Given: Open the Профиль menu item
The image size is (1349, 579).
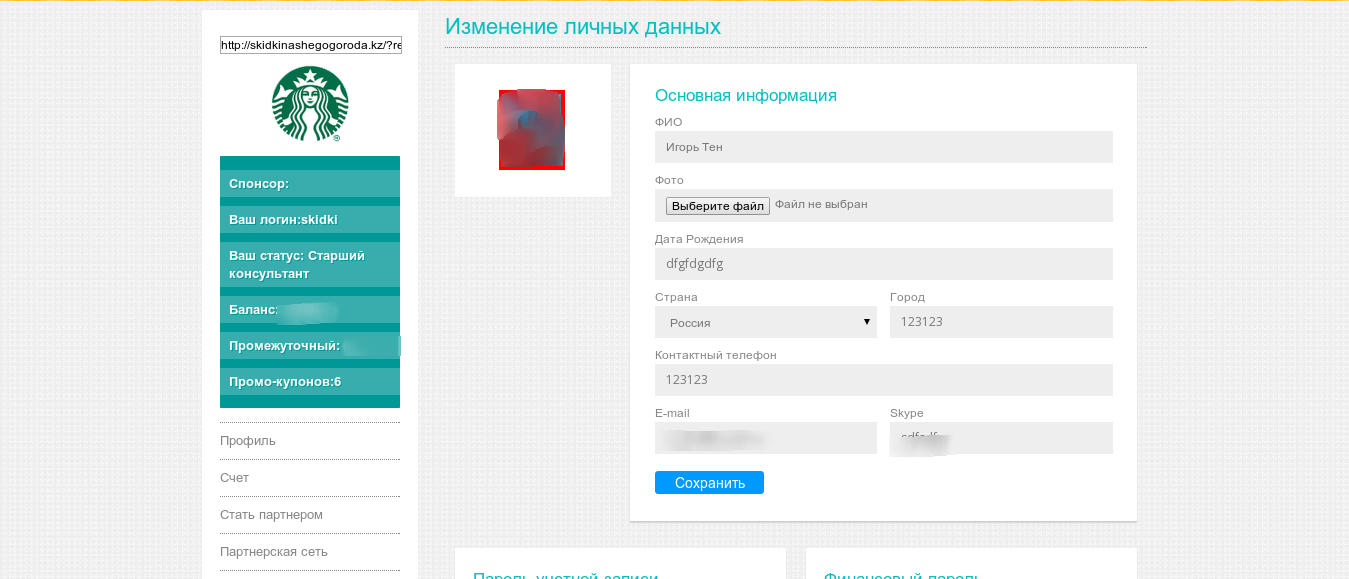Looking at the screenshot, I should click(x=248, y=441).
